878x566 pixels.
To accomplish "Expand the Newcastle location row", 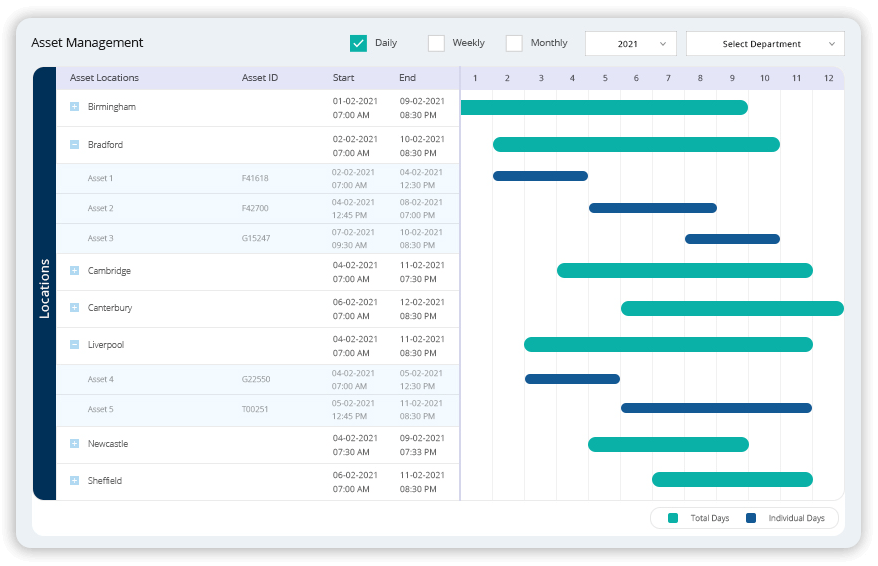I will coord(74,444).
